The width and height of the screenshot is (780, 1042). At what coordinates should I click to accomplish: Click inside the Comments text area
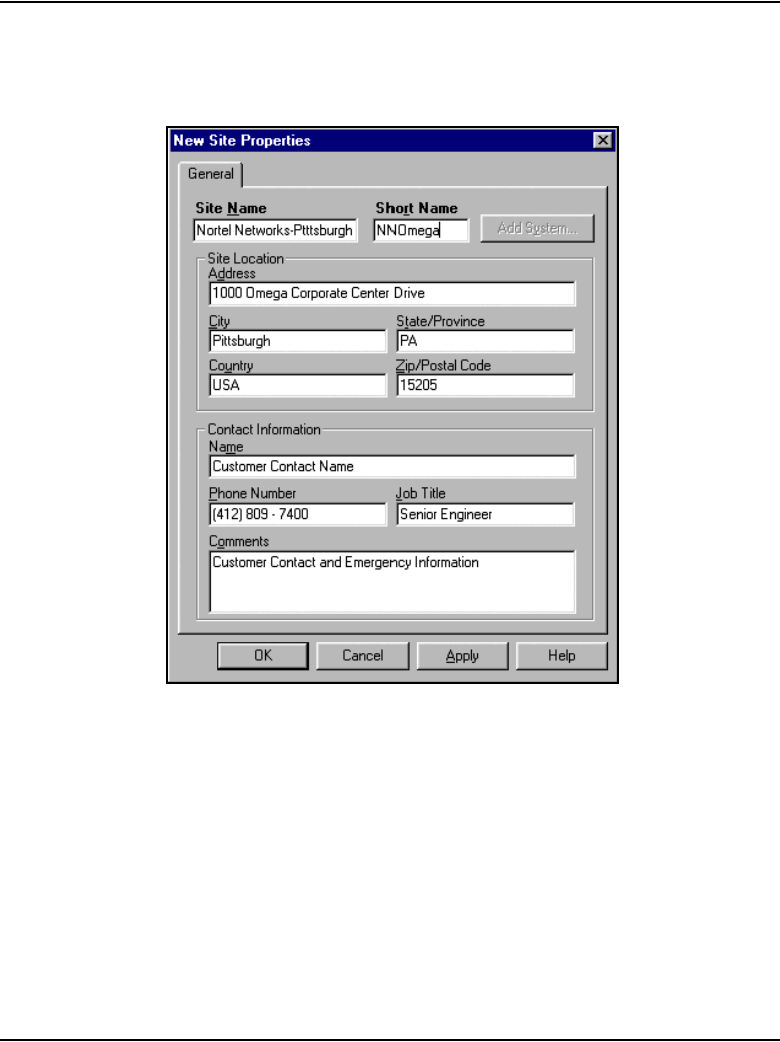tap(392, 581)
